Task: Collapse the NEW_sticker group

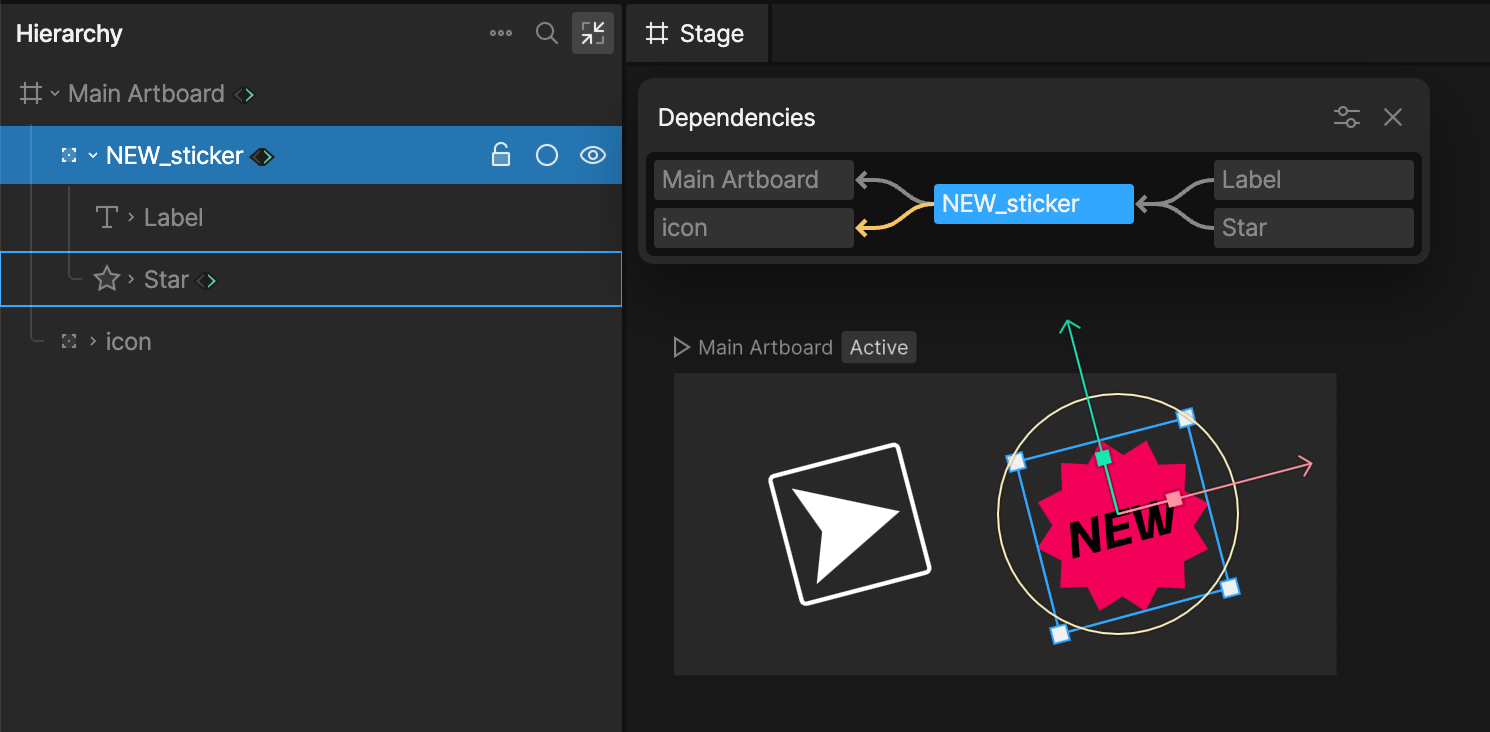Action: [93, 156]
